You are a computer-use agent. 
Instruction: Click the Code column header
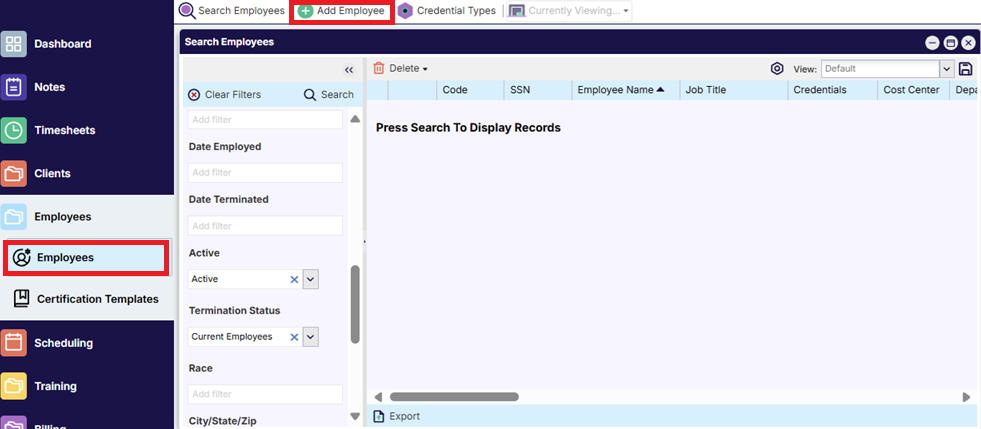coord(470,90)
